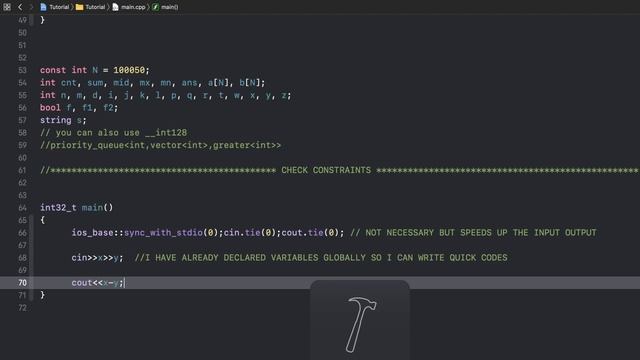The image size is (640, 360).
Task: Go back with the left arrow
Action: click(20, 7)
